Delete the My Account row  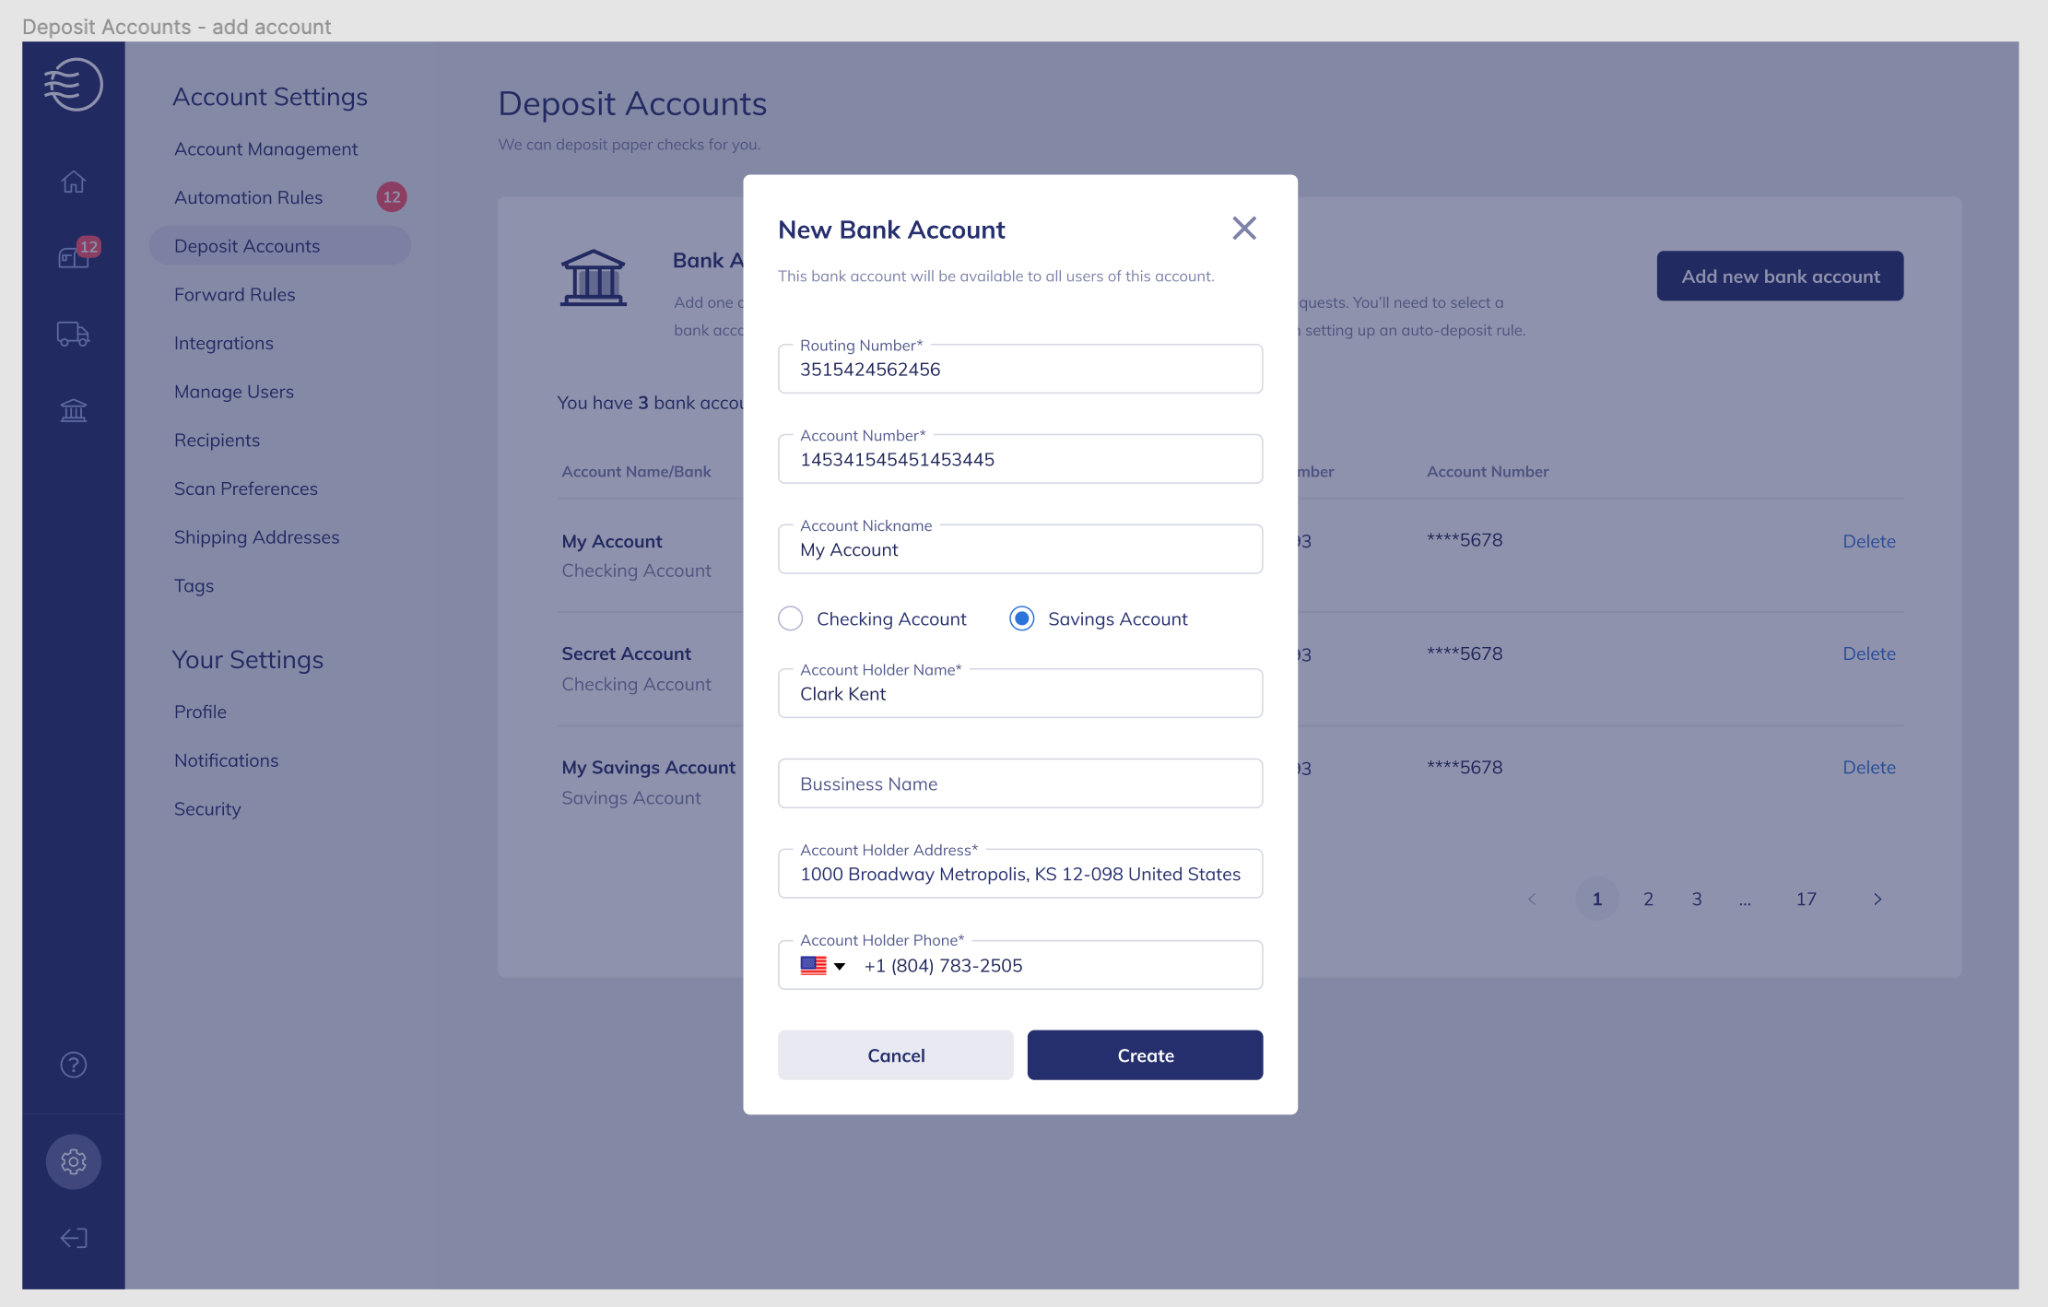(1869, 541)
